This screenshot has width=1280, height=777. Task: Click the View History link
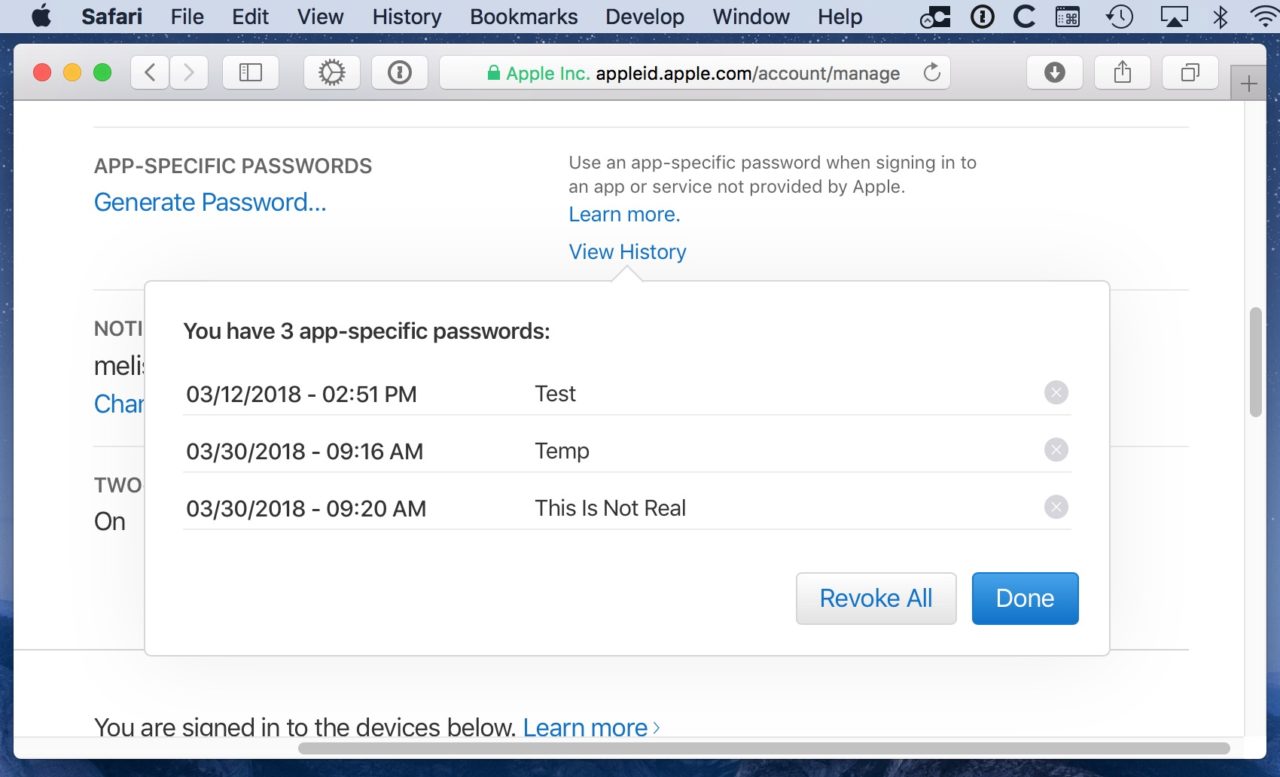[x=627, y=252]
